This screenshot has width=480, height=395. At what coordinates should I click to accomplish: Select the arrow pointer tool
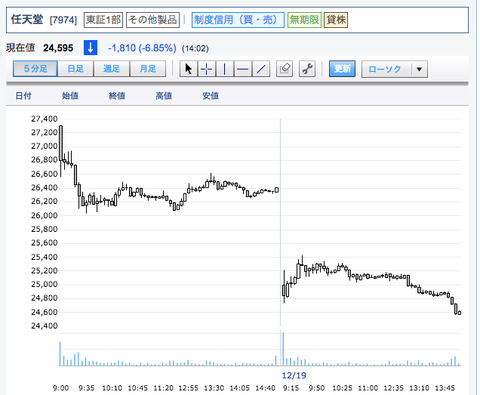(x=189, y=69)
